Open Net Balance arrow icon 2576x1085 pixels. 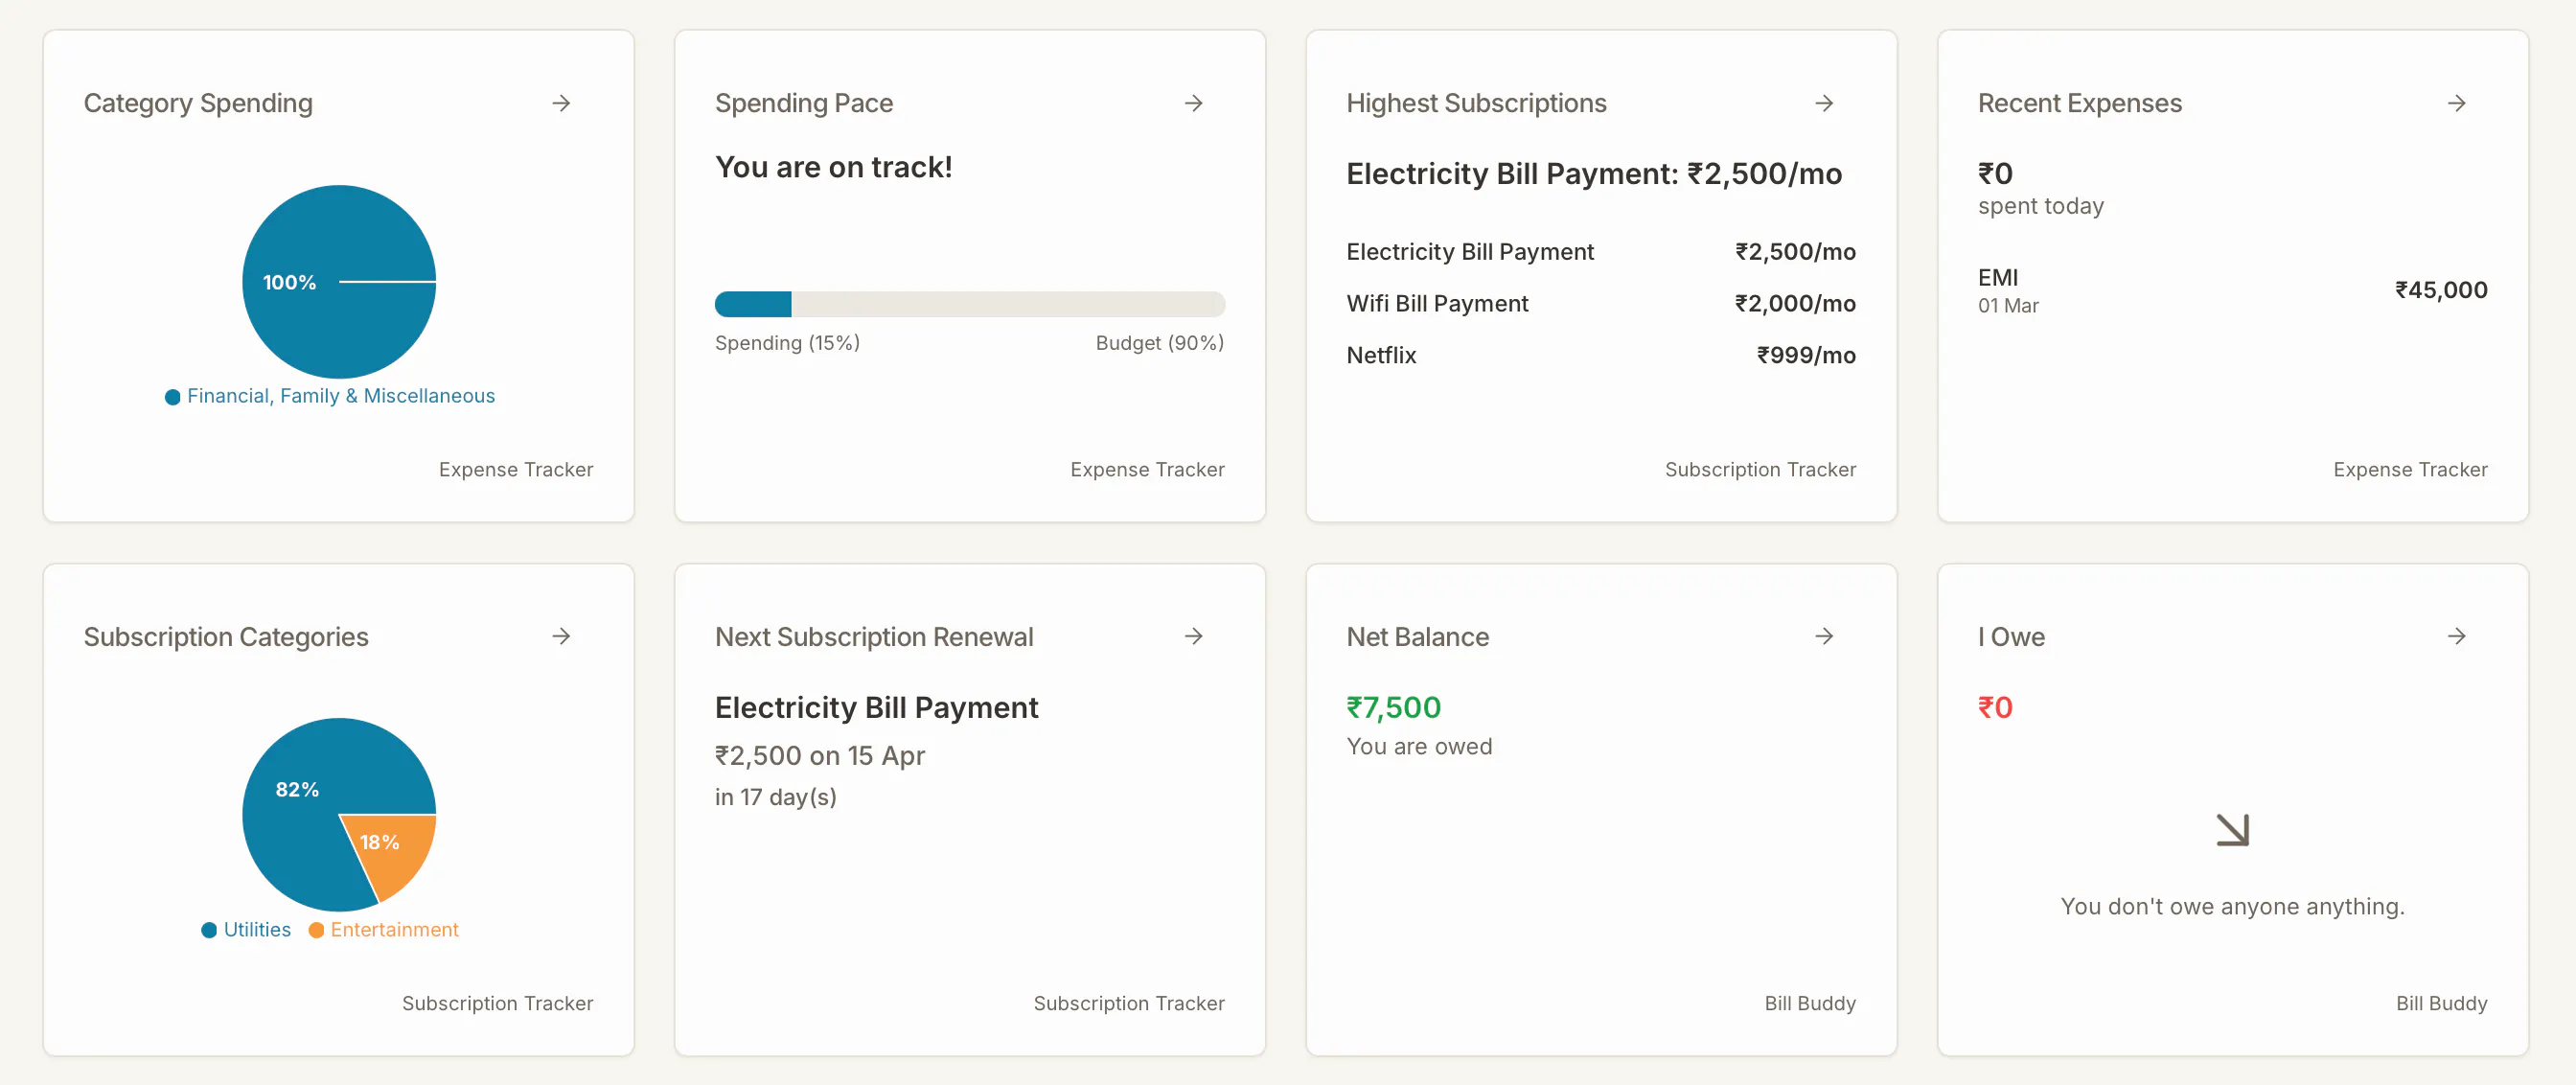[x=1824, y=636]
